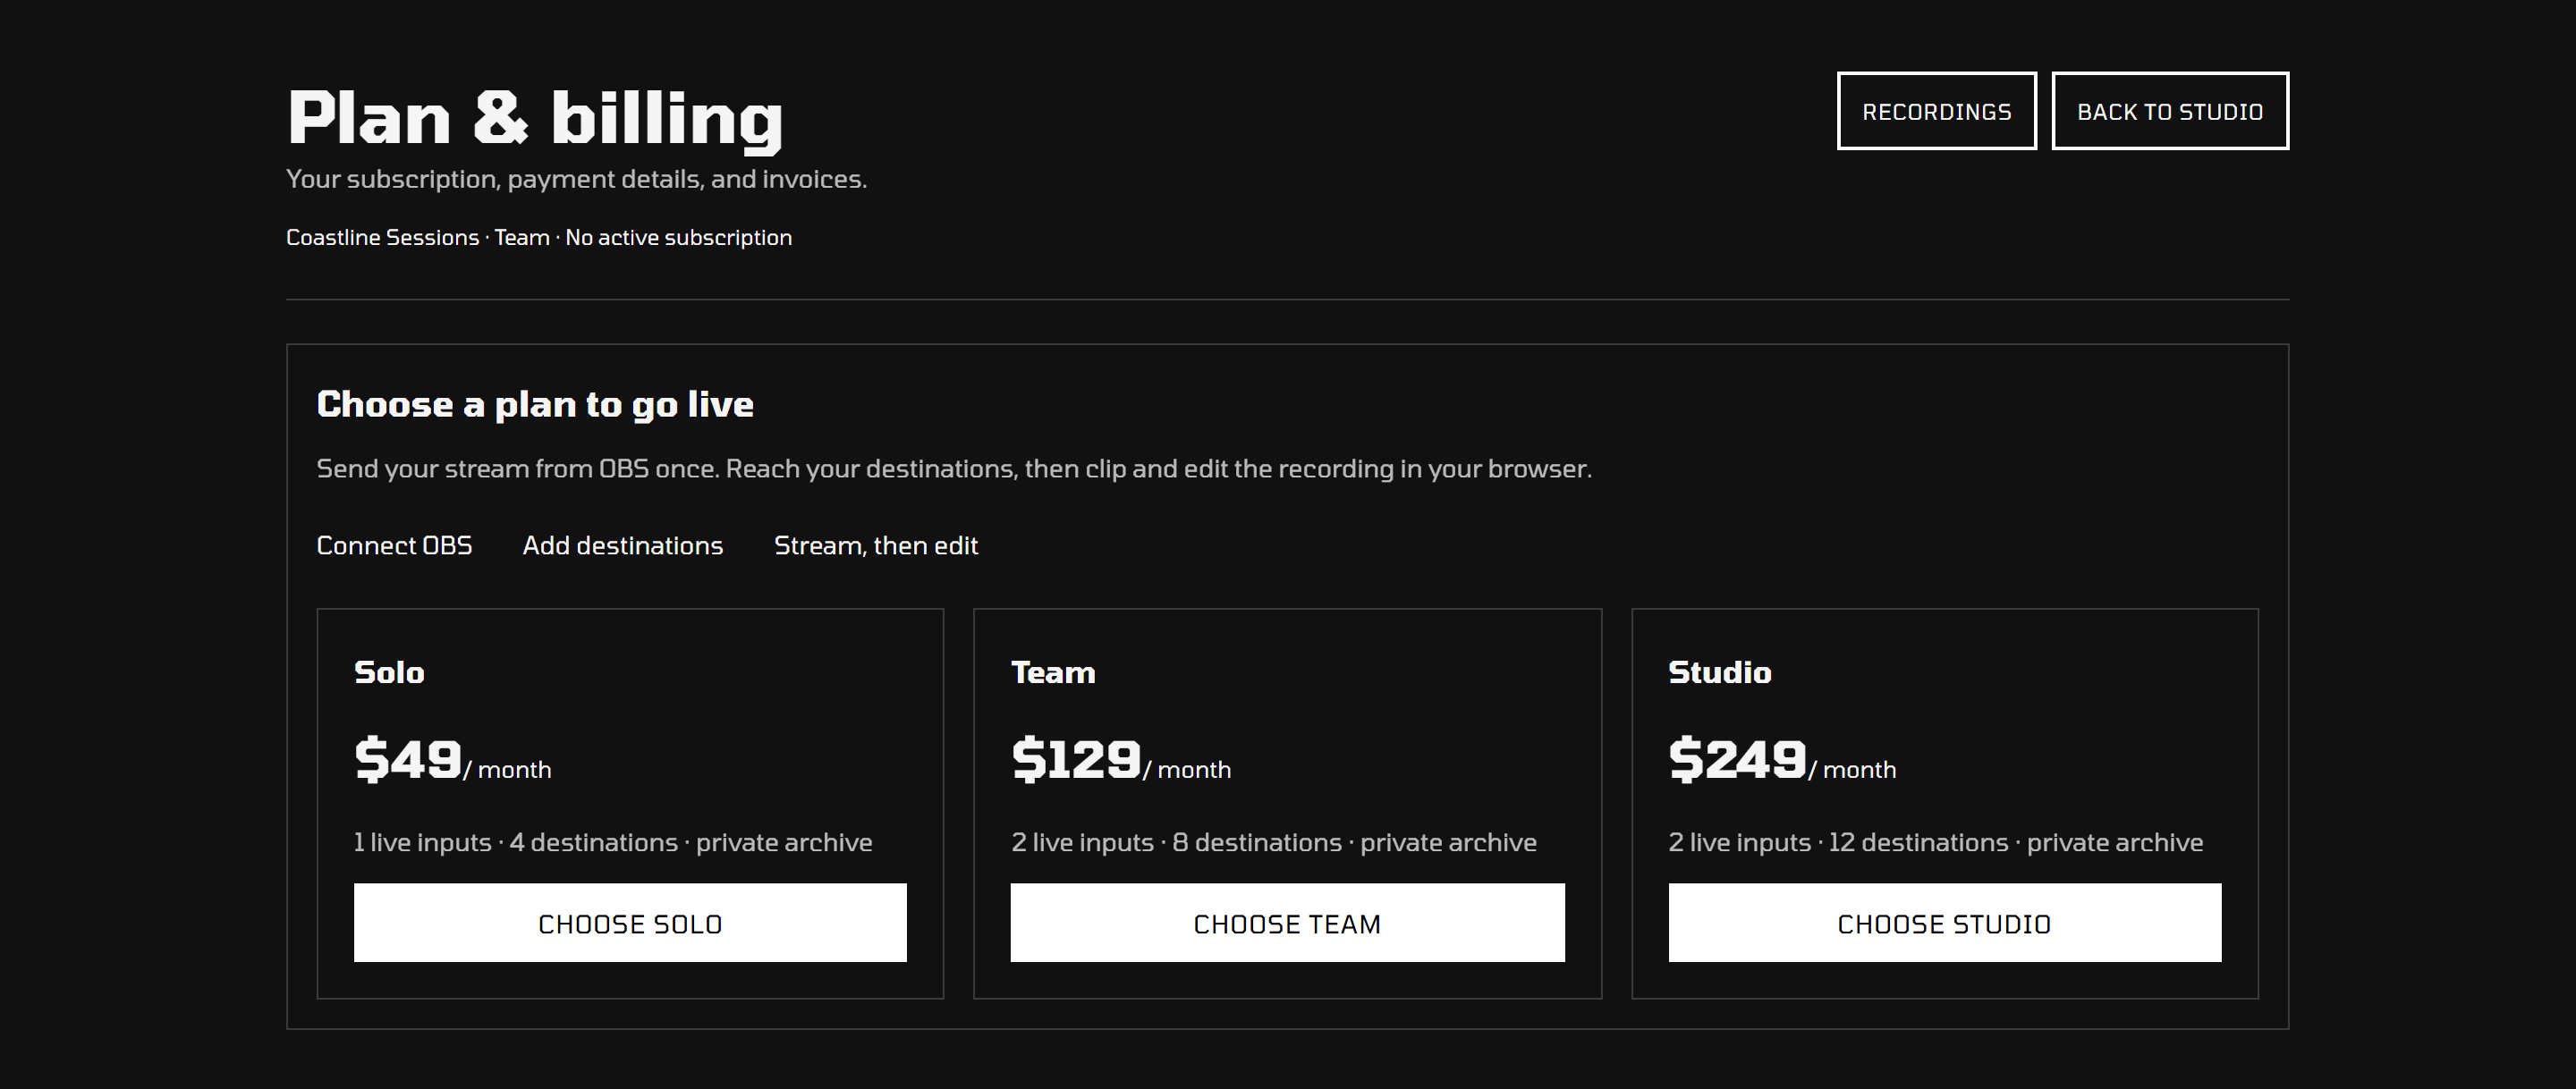Click the Studio plan title

click(x=1720, y=672)
